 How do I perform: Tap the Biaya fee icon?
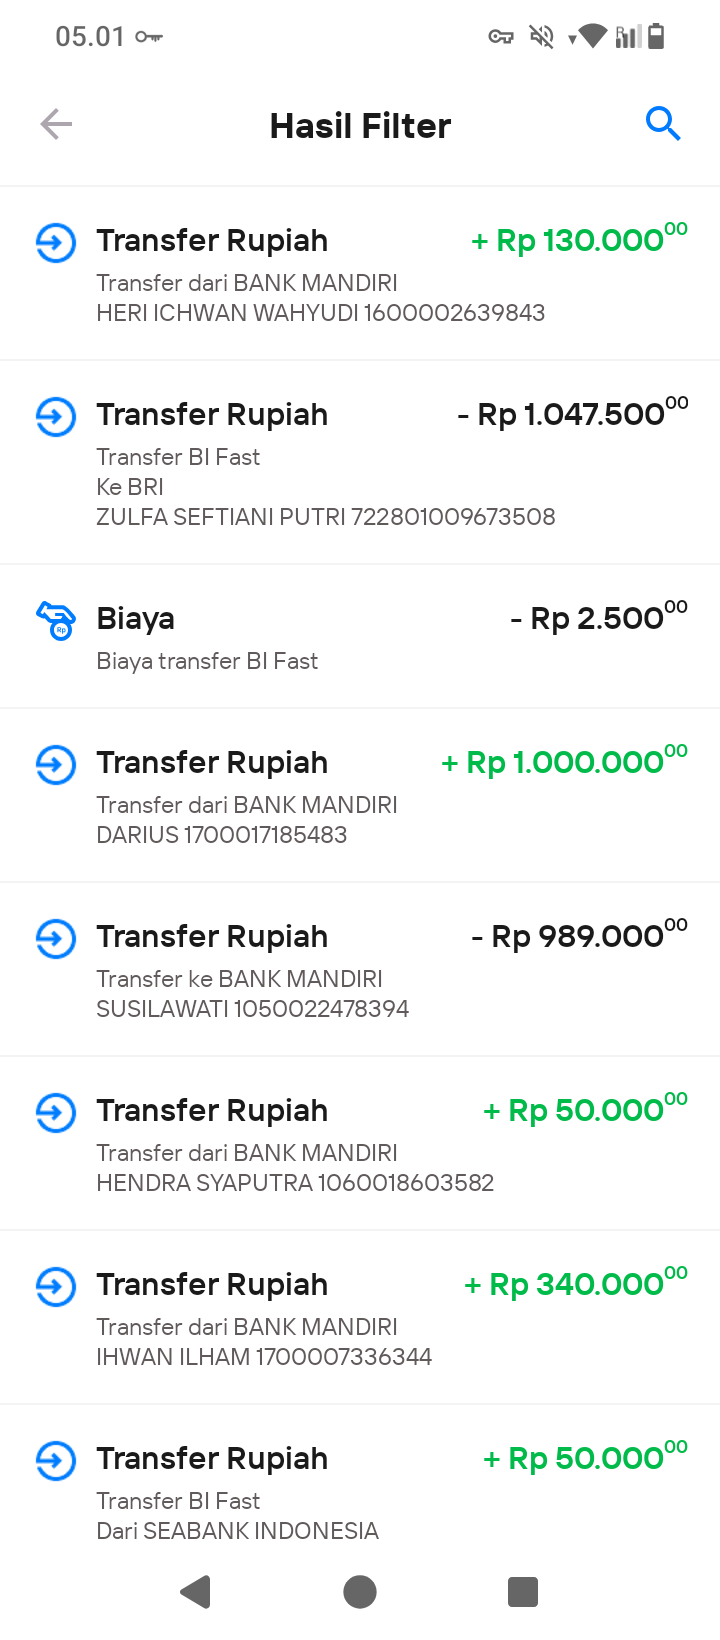pos(56,621)
